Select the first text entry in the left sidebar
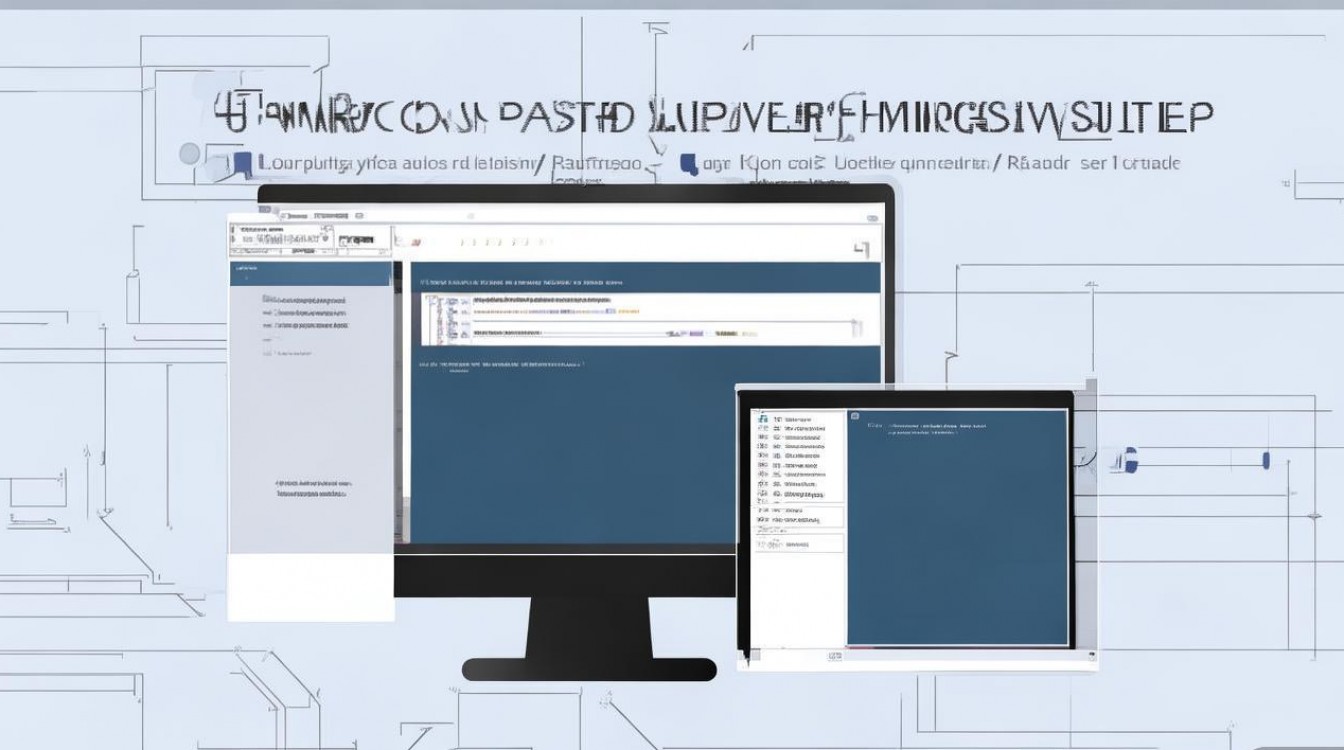This screenshot has height=750, width=1344. tap(305, 299)
